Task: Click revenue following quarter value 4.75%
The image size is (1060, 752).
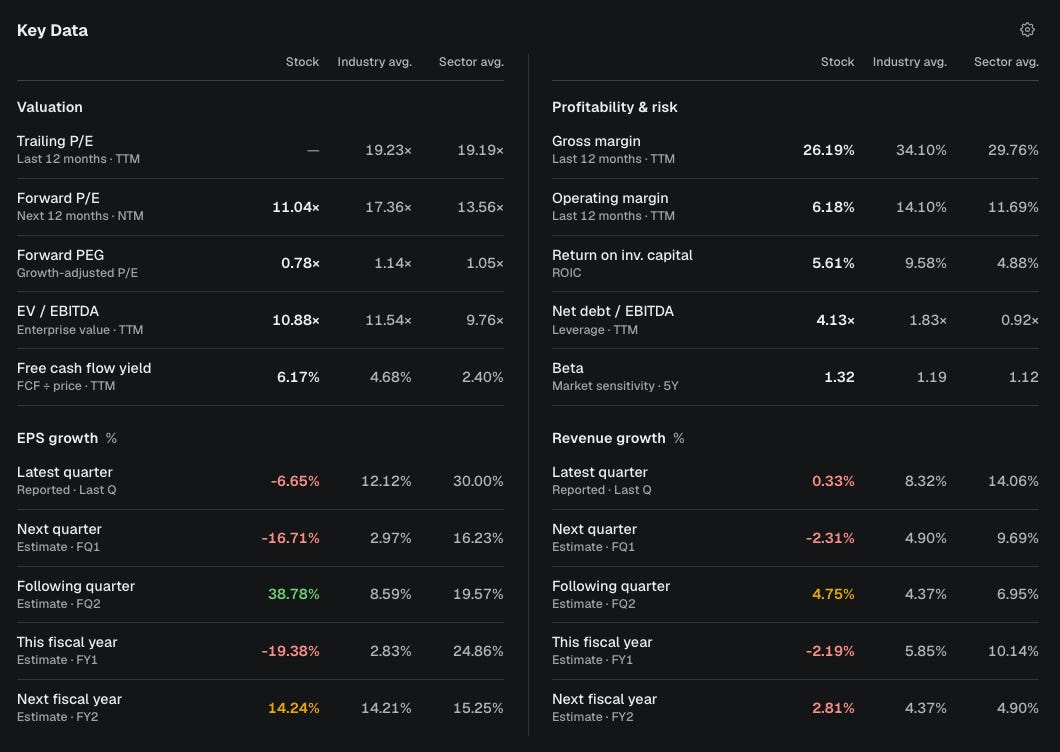Action: coord(833,594)
